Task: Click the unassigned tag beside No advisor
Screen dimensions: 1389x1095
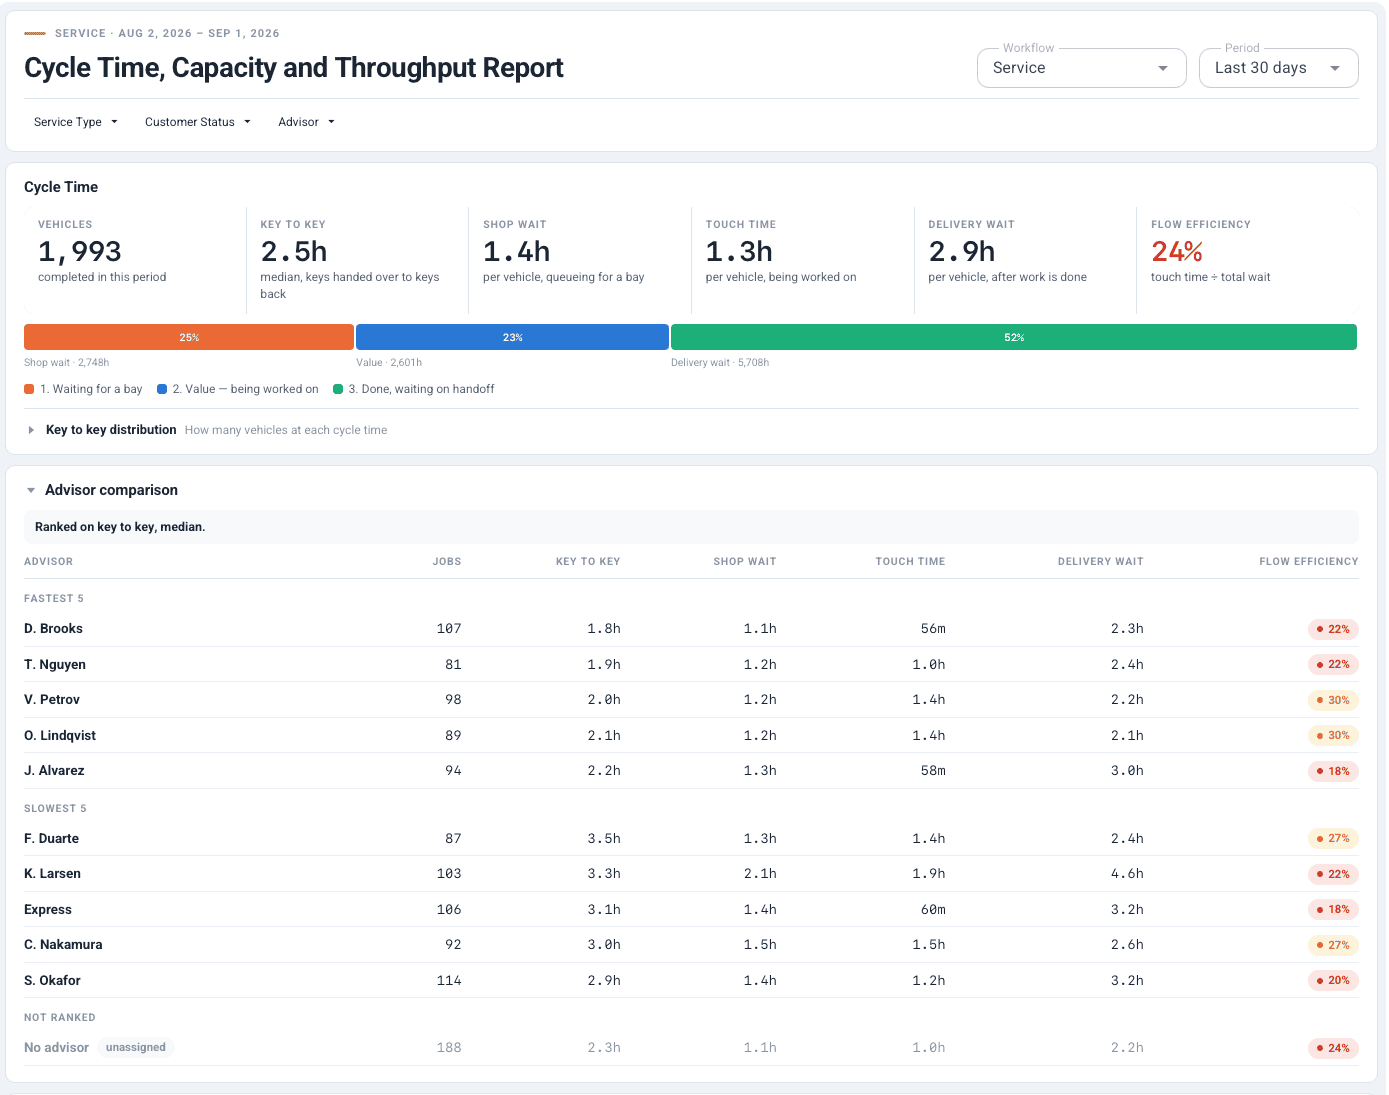Action: 136,1048
